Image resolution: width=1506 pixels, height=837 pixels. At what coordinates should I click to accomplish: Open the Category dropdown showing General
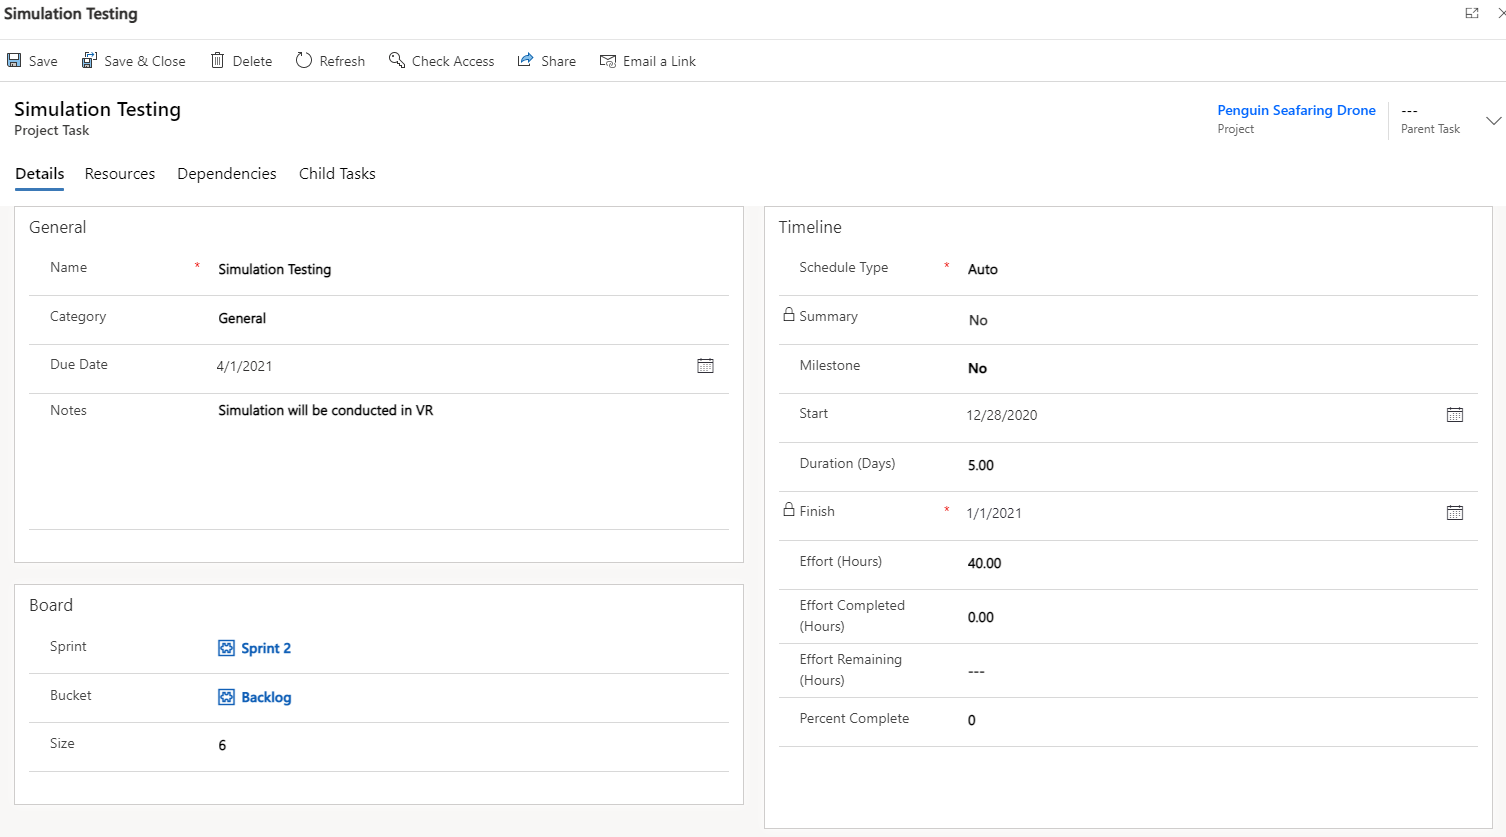[x=242, y=318]
